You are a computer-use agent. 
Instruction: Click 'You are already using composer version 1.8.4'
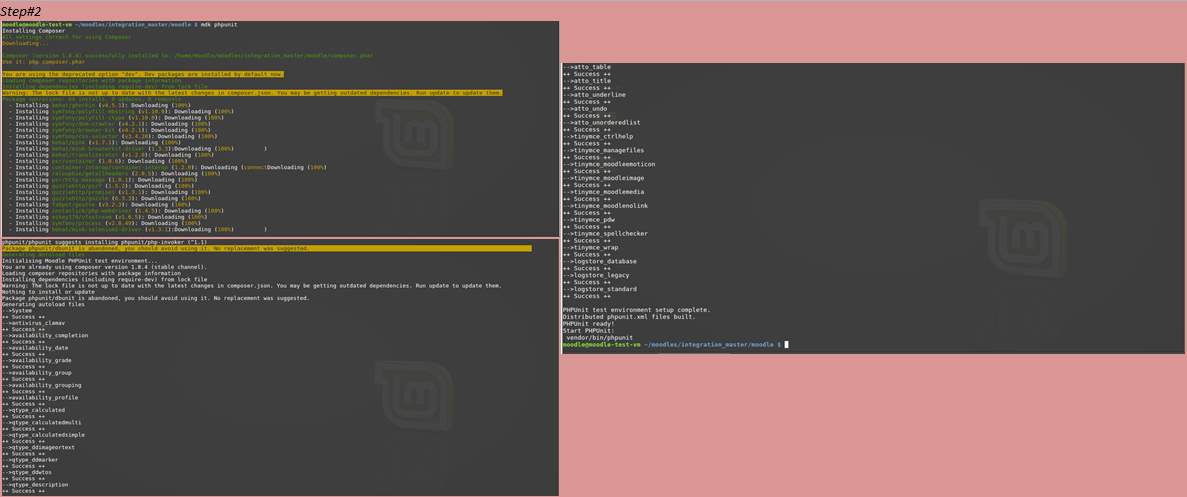pos(104,267)
